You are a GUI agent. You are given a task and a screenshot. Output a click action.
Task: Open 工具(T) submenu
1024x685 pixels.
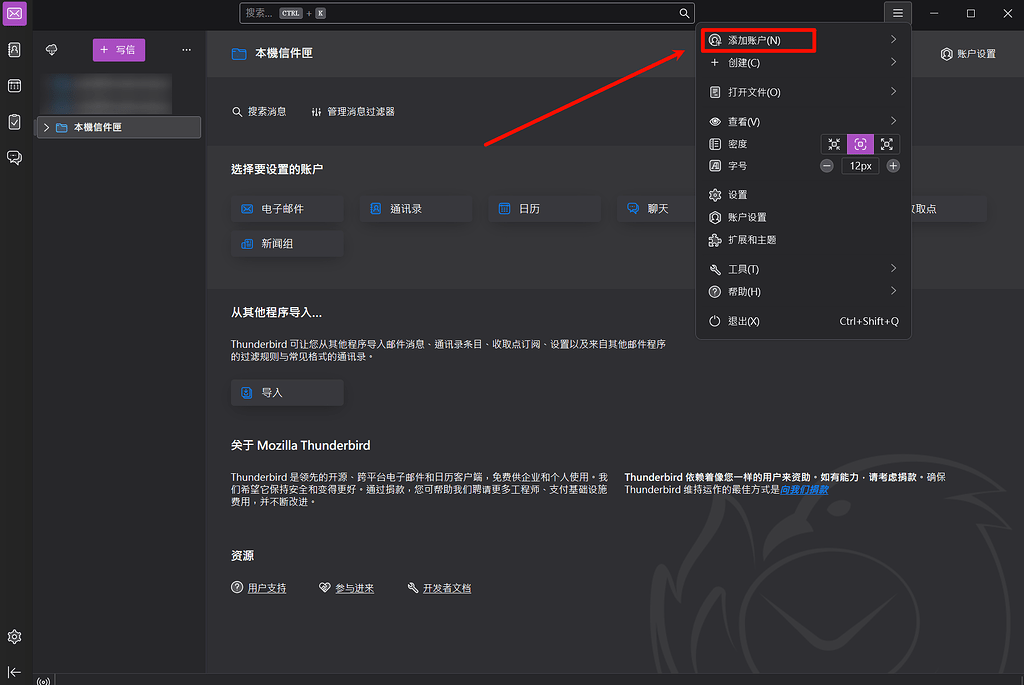[803, 269]
